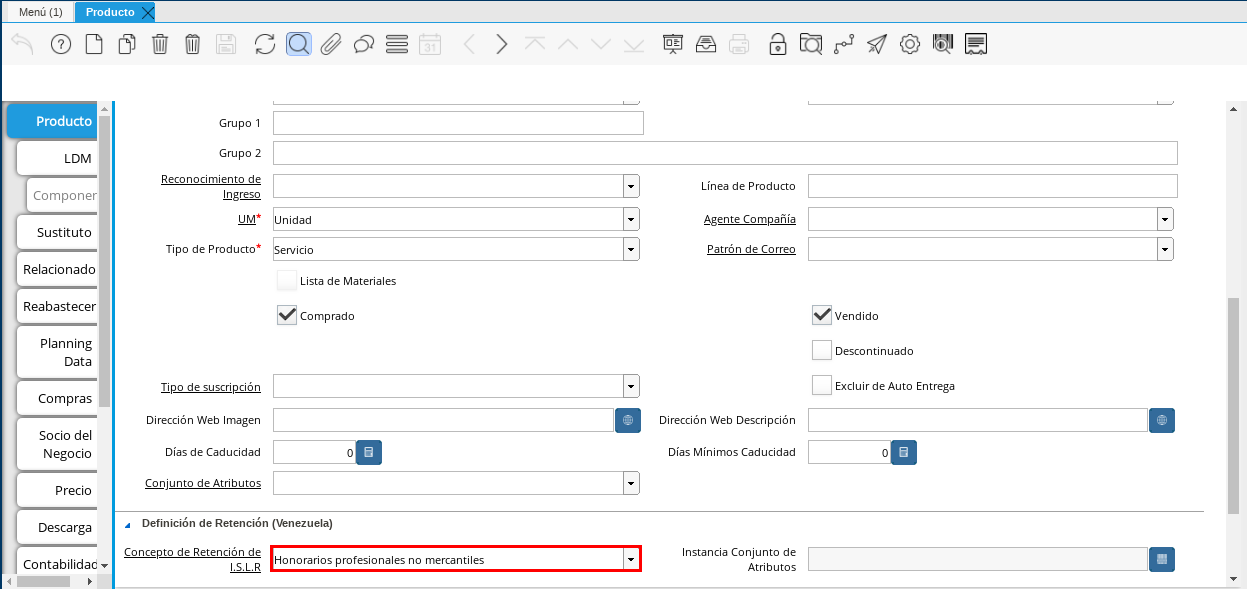Click the Tipo de suscripción label link
The width and height of the screenshot is (1247, 589).
pyautogui.click(x=211, y=386)
